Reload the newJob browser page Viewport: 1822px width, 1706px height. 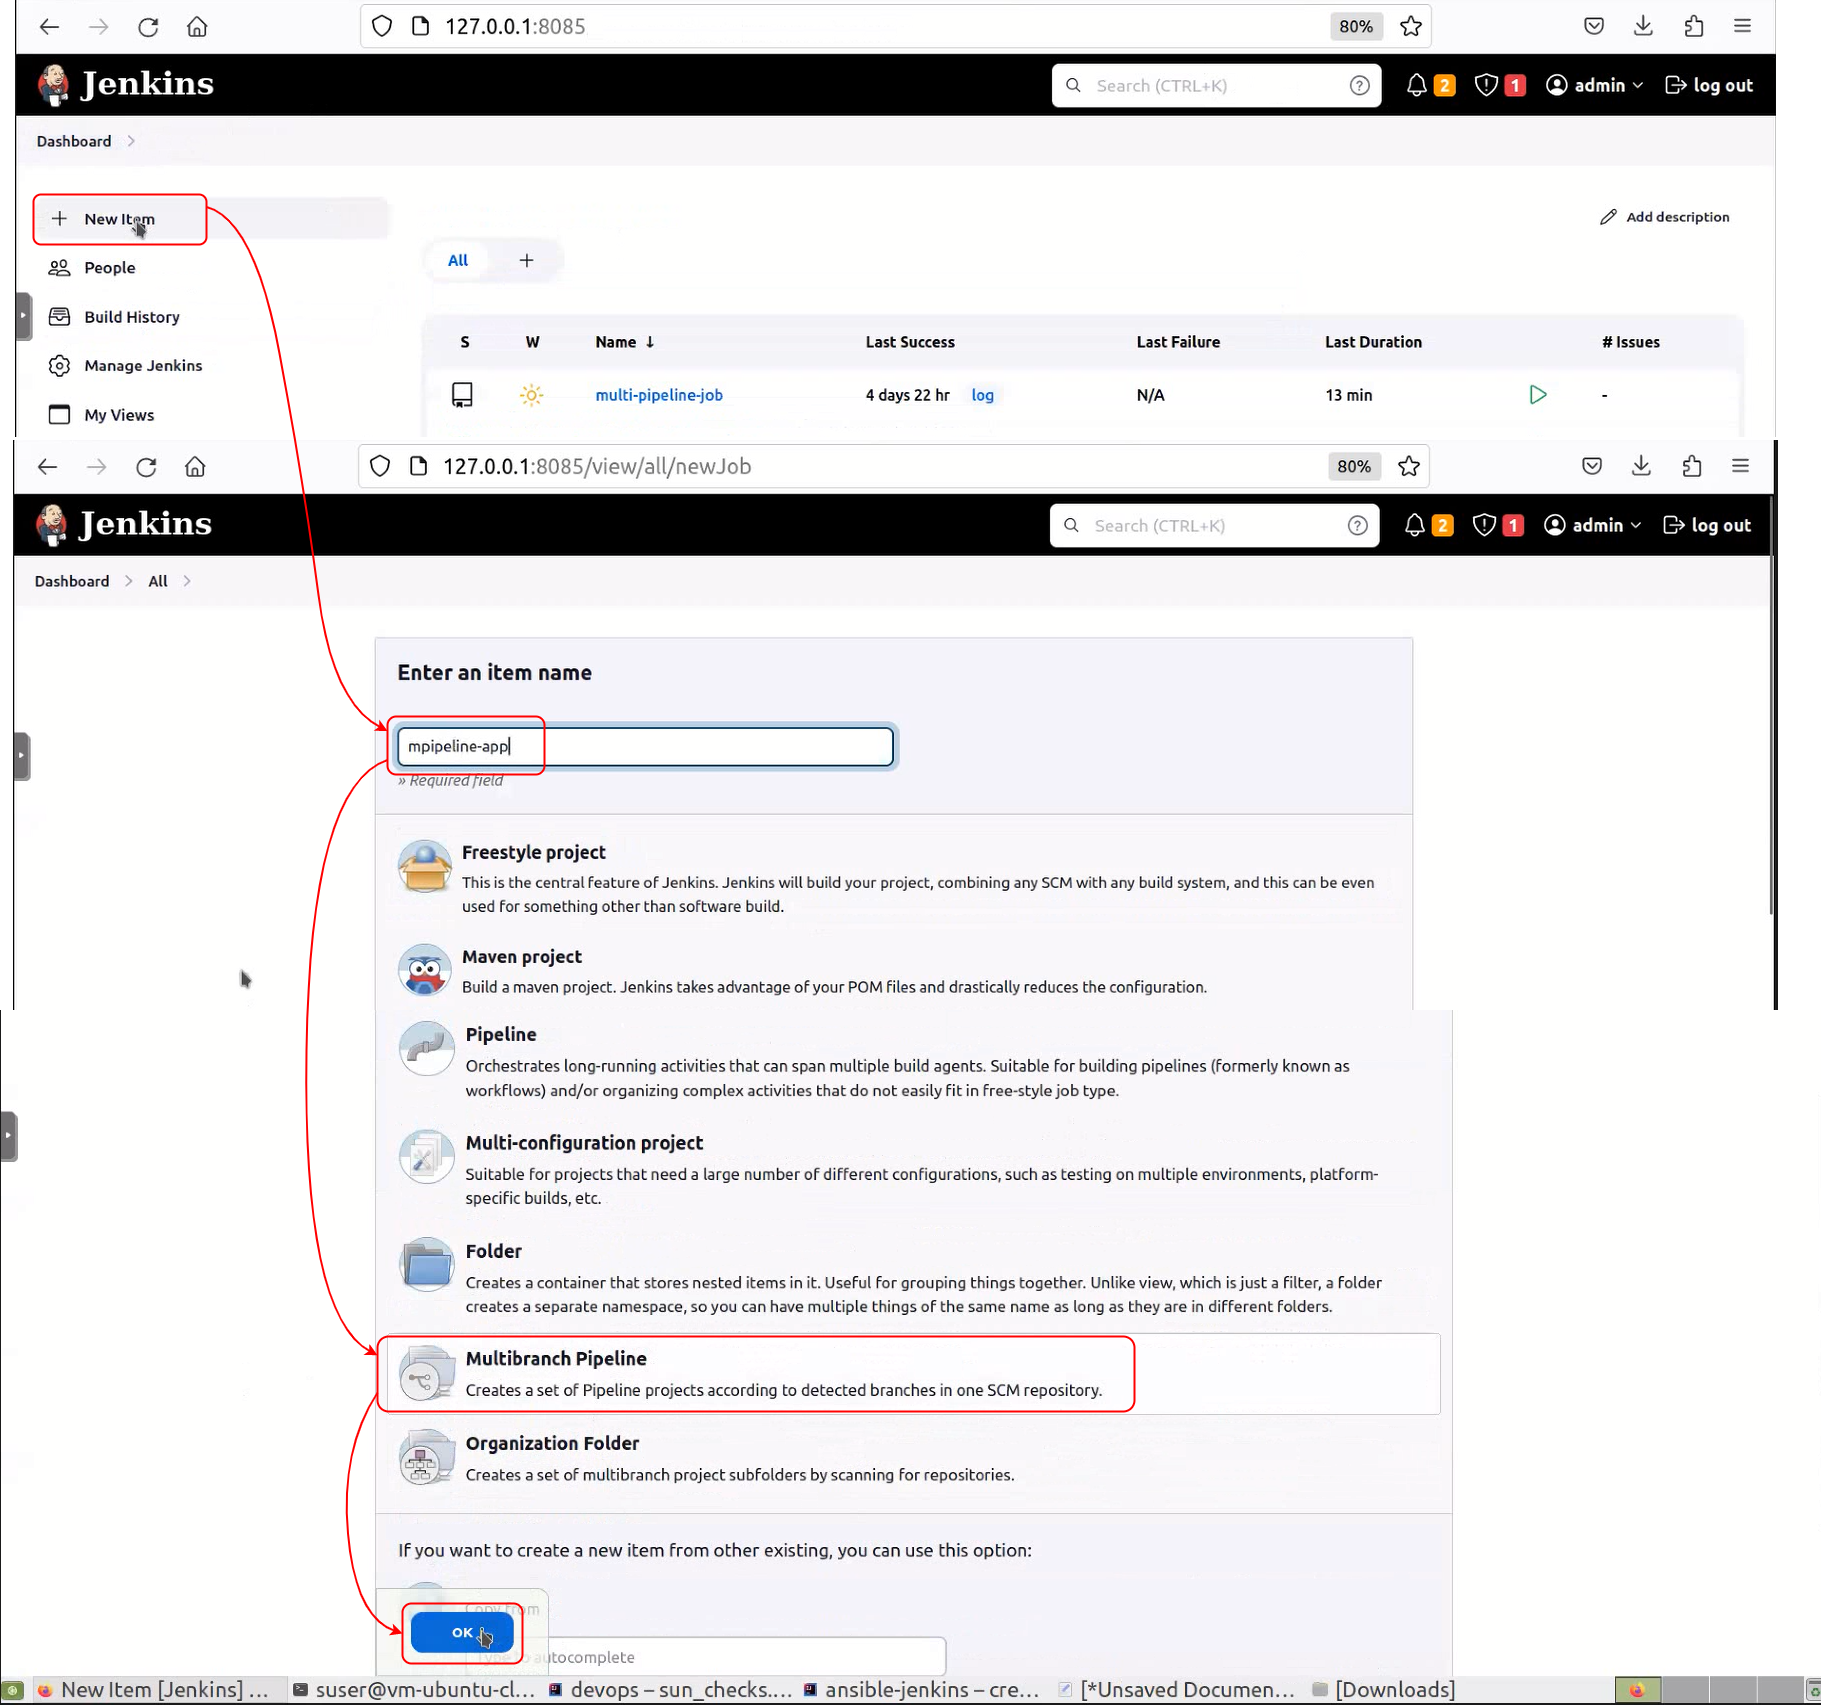tap(146, 467)
